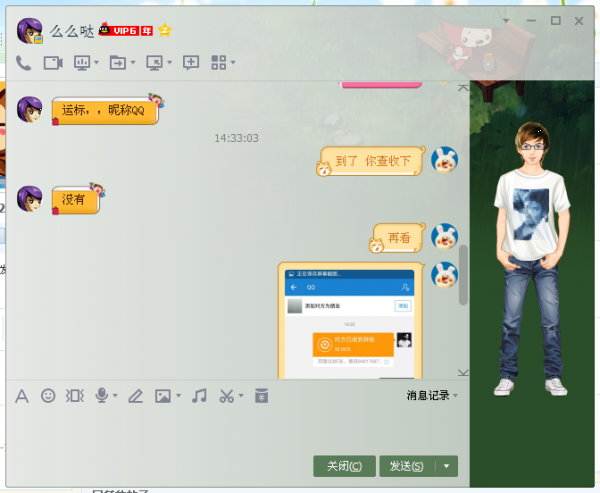
Task: Open the apps grid icon
Action: (x=218, y=63)
